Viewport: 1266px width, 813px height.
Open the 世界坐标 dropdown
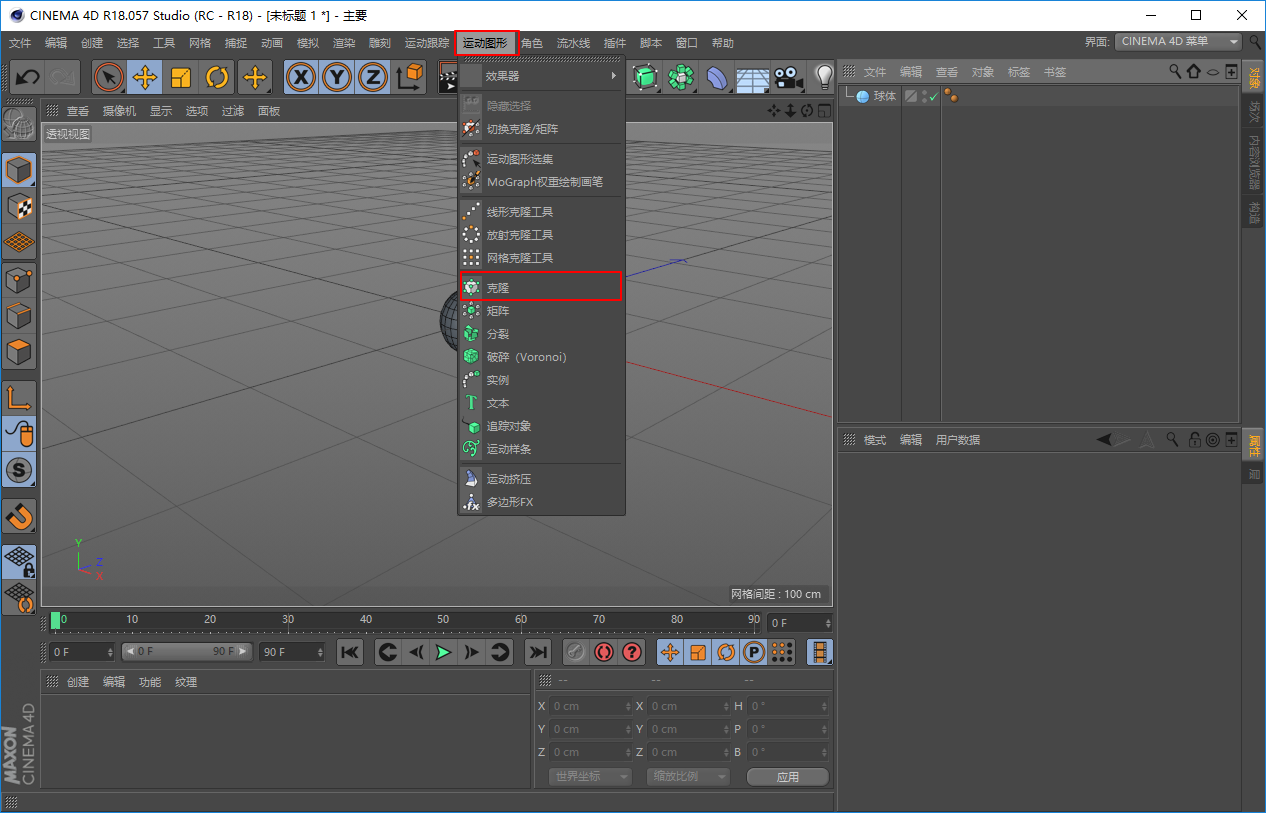tap(591, 777)
